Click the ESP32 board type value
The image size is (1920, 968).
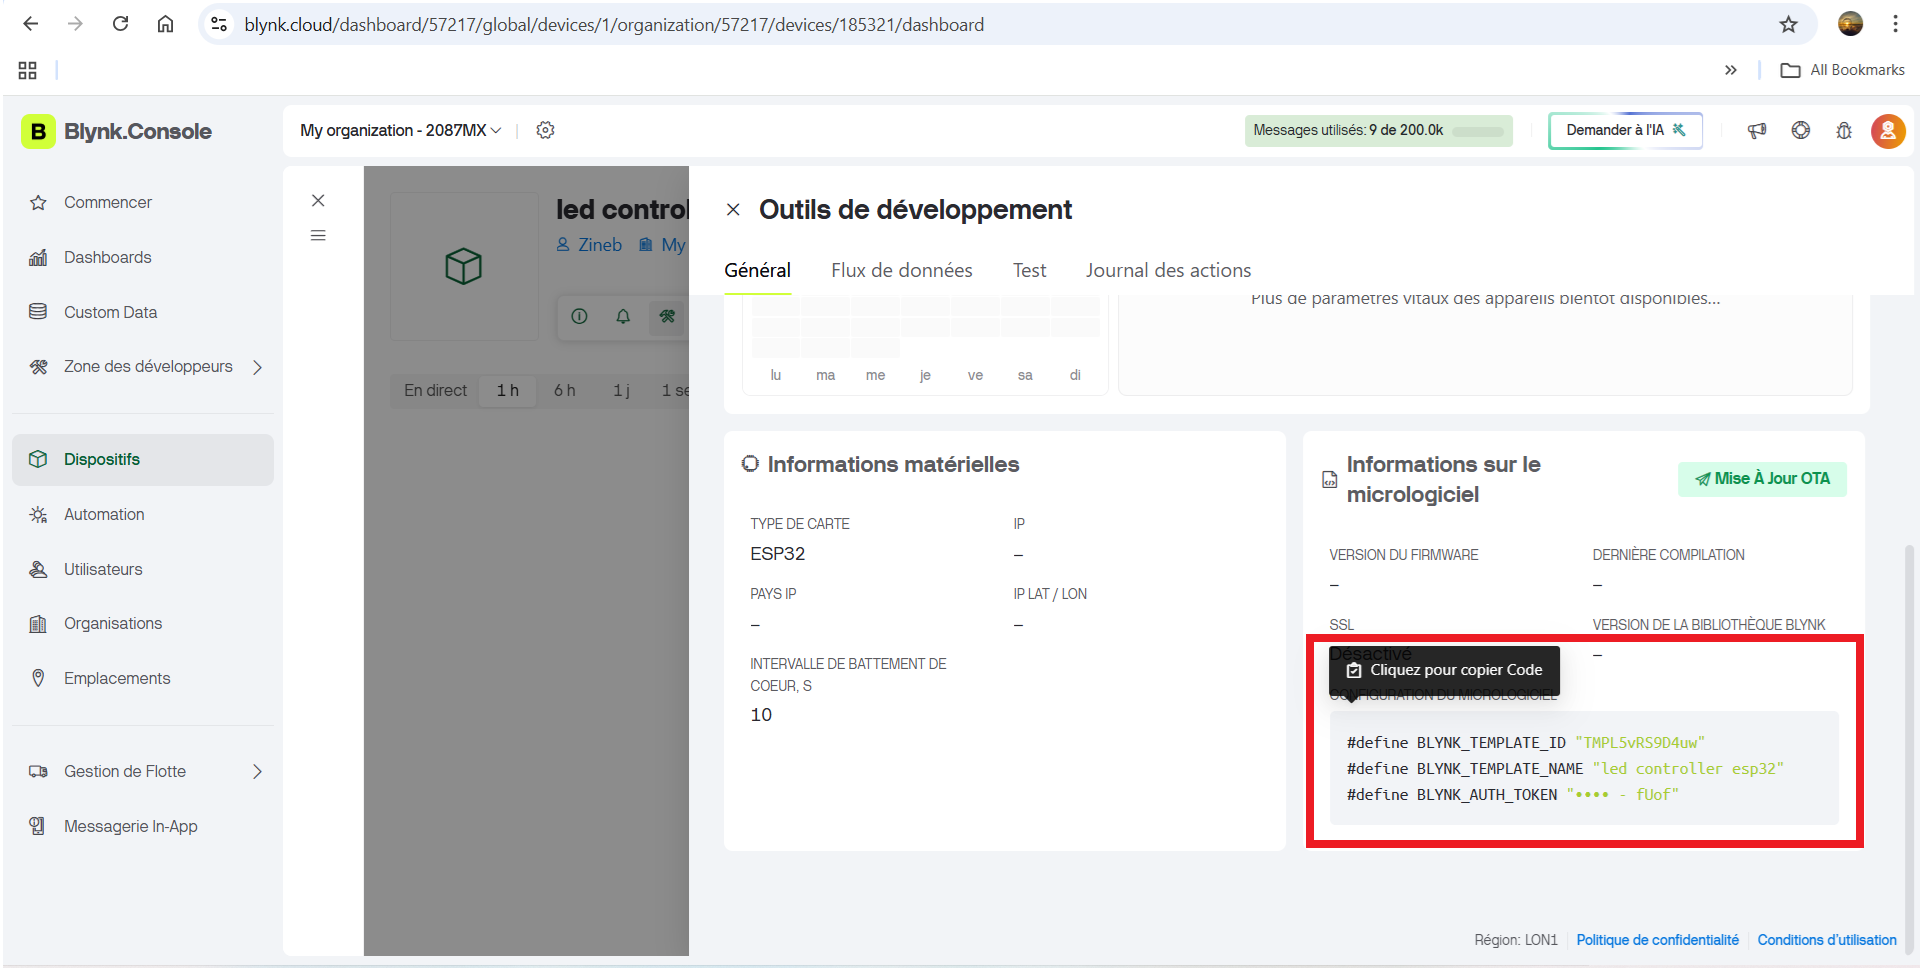[x=777, y=554]
